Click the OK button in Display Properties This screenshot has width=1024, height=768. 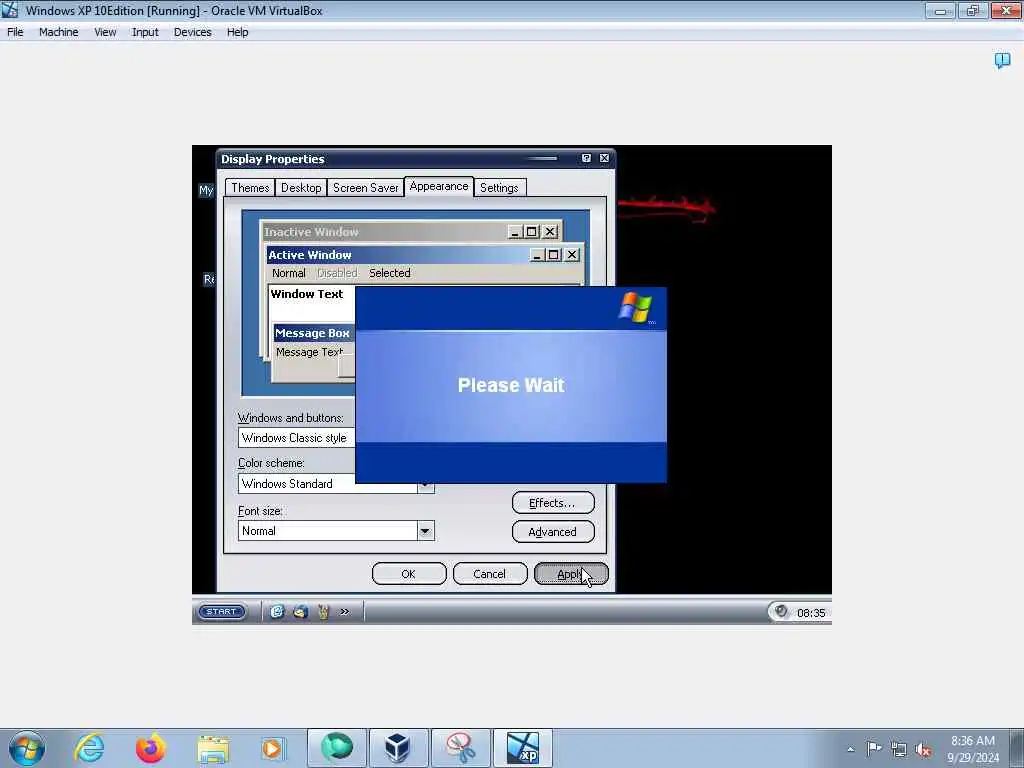pos(409,574)
